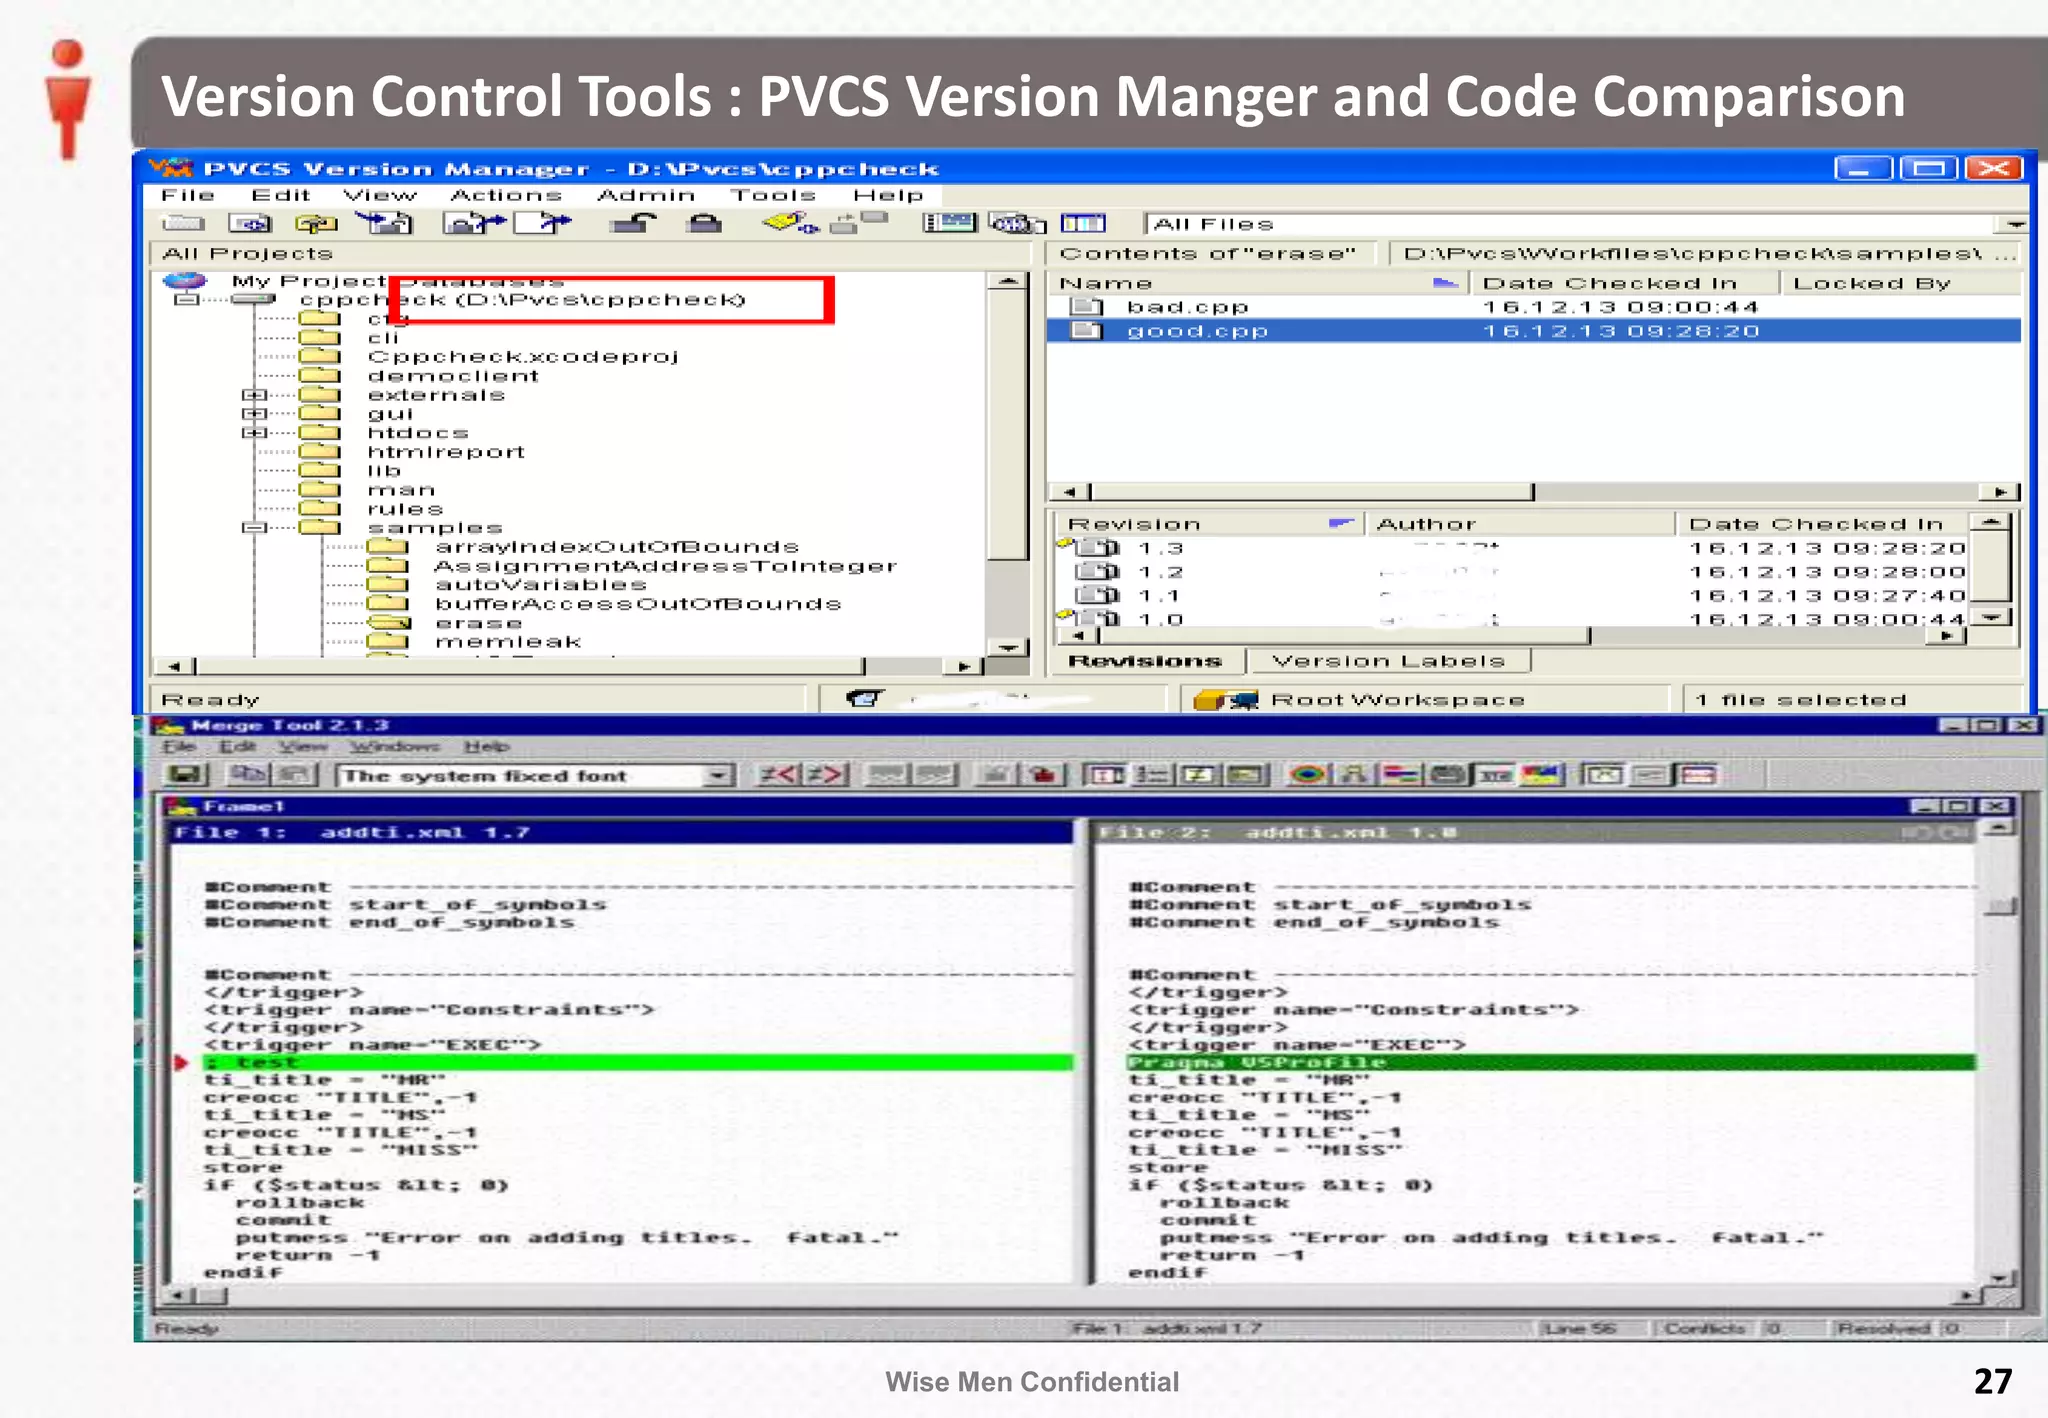Click the project tree vertical scrollbar thumb
This screenshot has width=2048, height=1418.
coord(1007,426)
